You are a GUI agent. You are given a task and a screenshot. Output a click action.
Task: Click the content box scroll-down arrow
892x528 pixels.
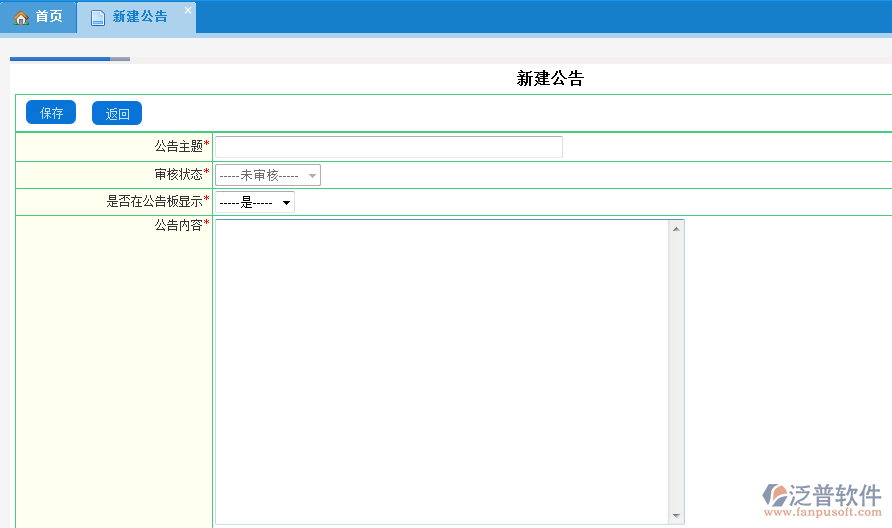[677, 516]
